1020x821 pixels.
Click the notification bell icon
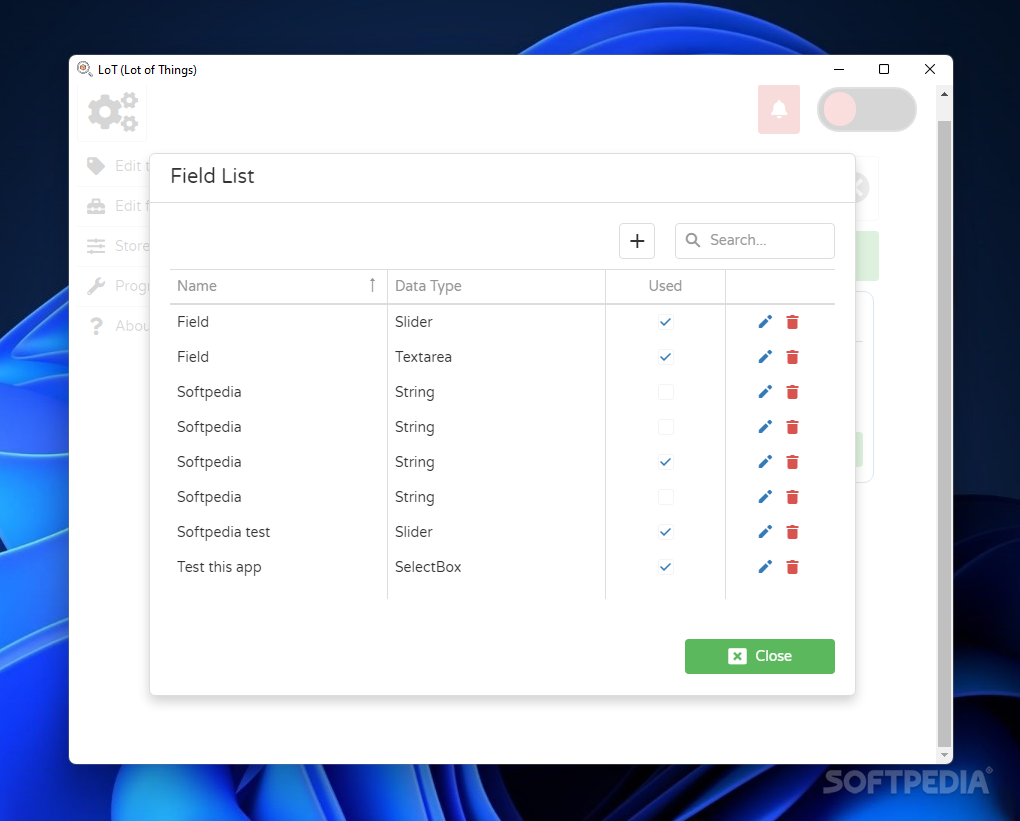pos(779,109)
